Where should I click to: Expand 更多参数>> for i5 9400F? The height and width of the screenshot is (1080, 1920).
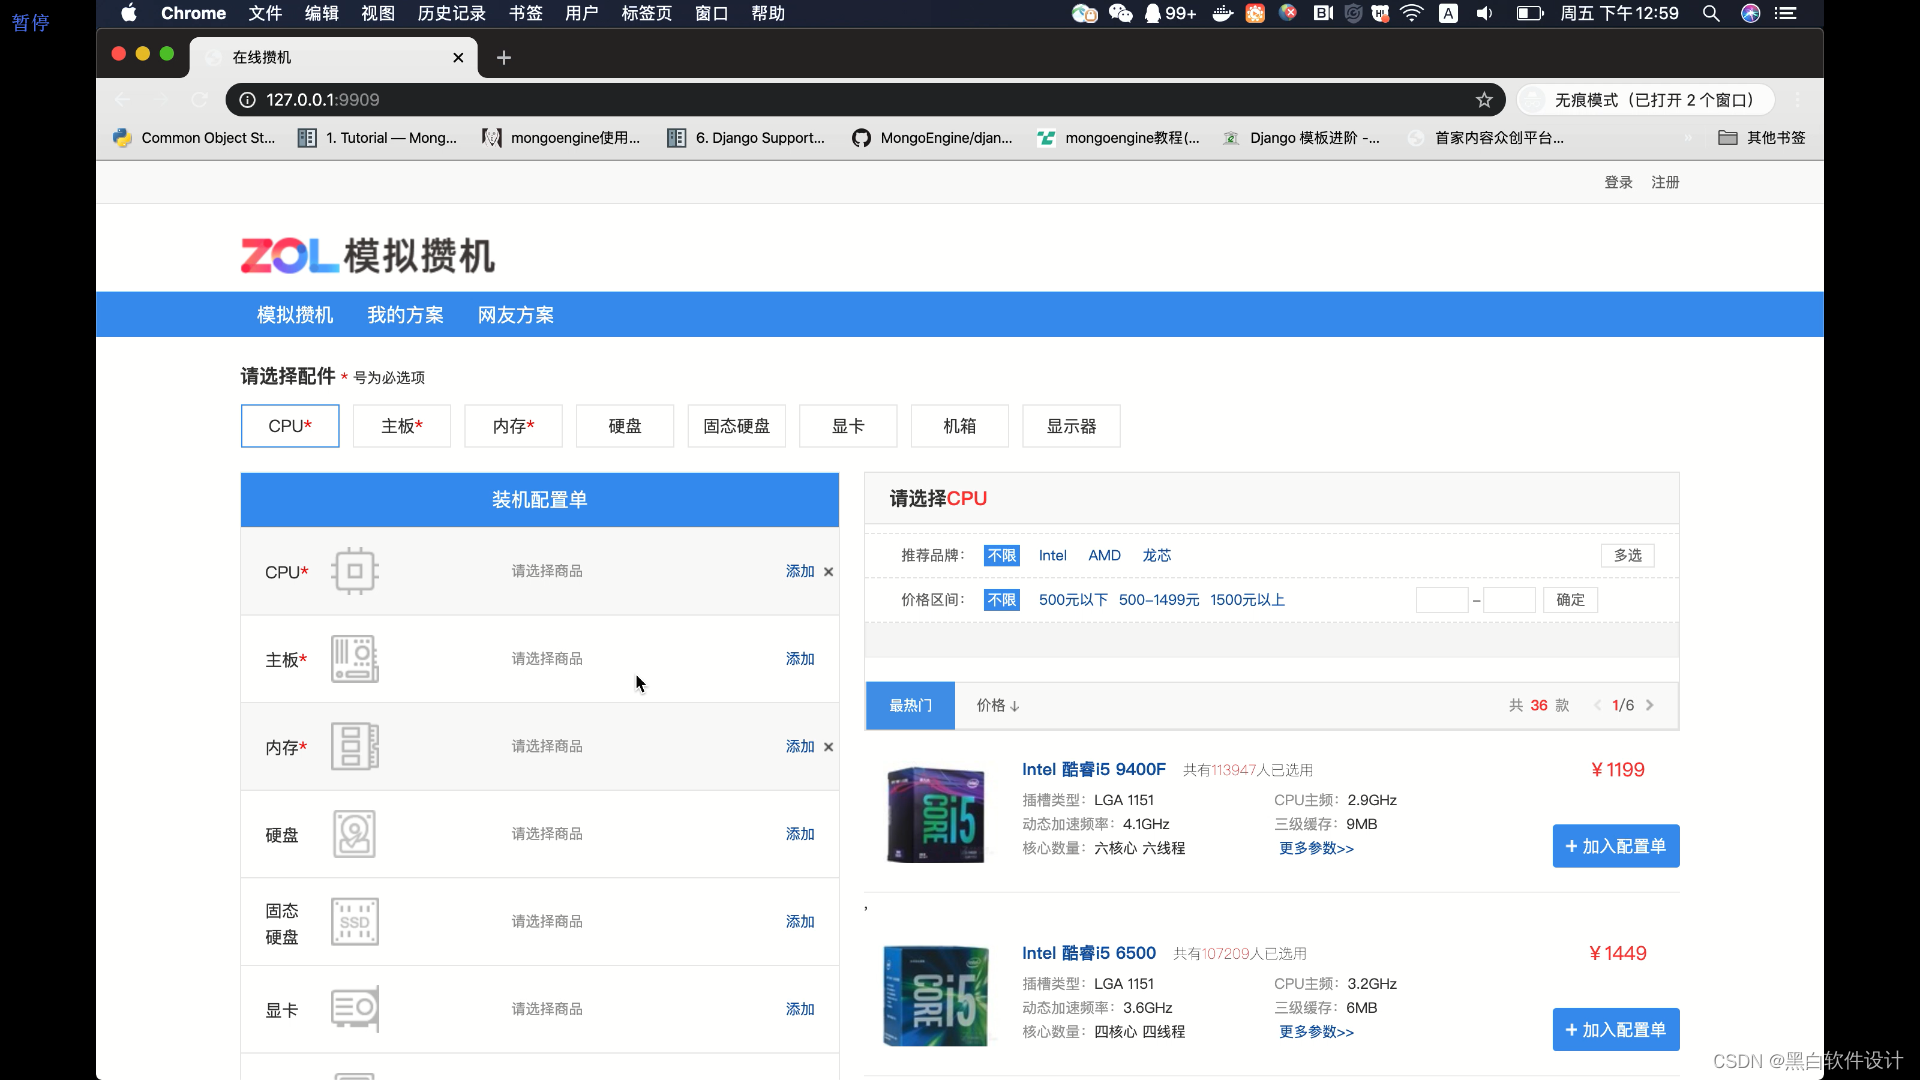point(1316,849)
